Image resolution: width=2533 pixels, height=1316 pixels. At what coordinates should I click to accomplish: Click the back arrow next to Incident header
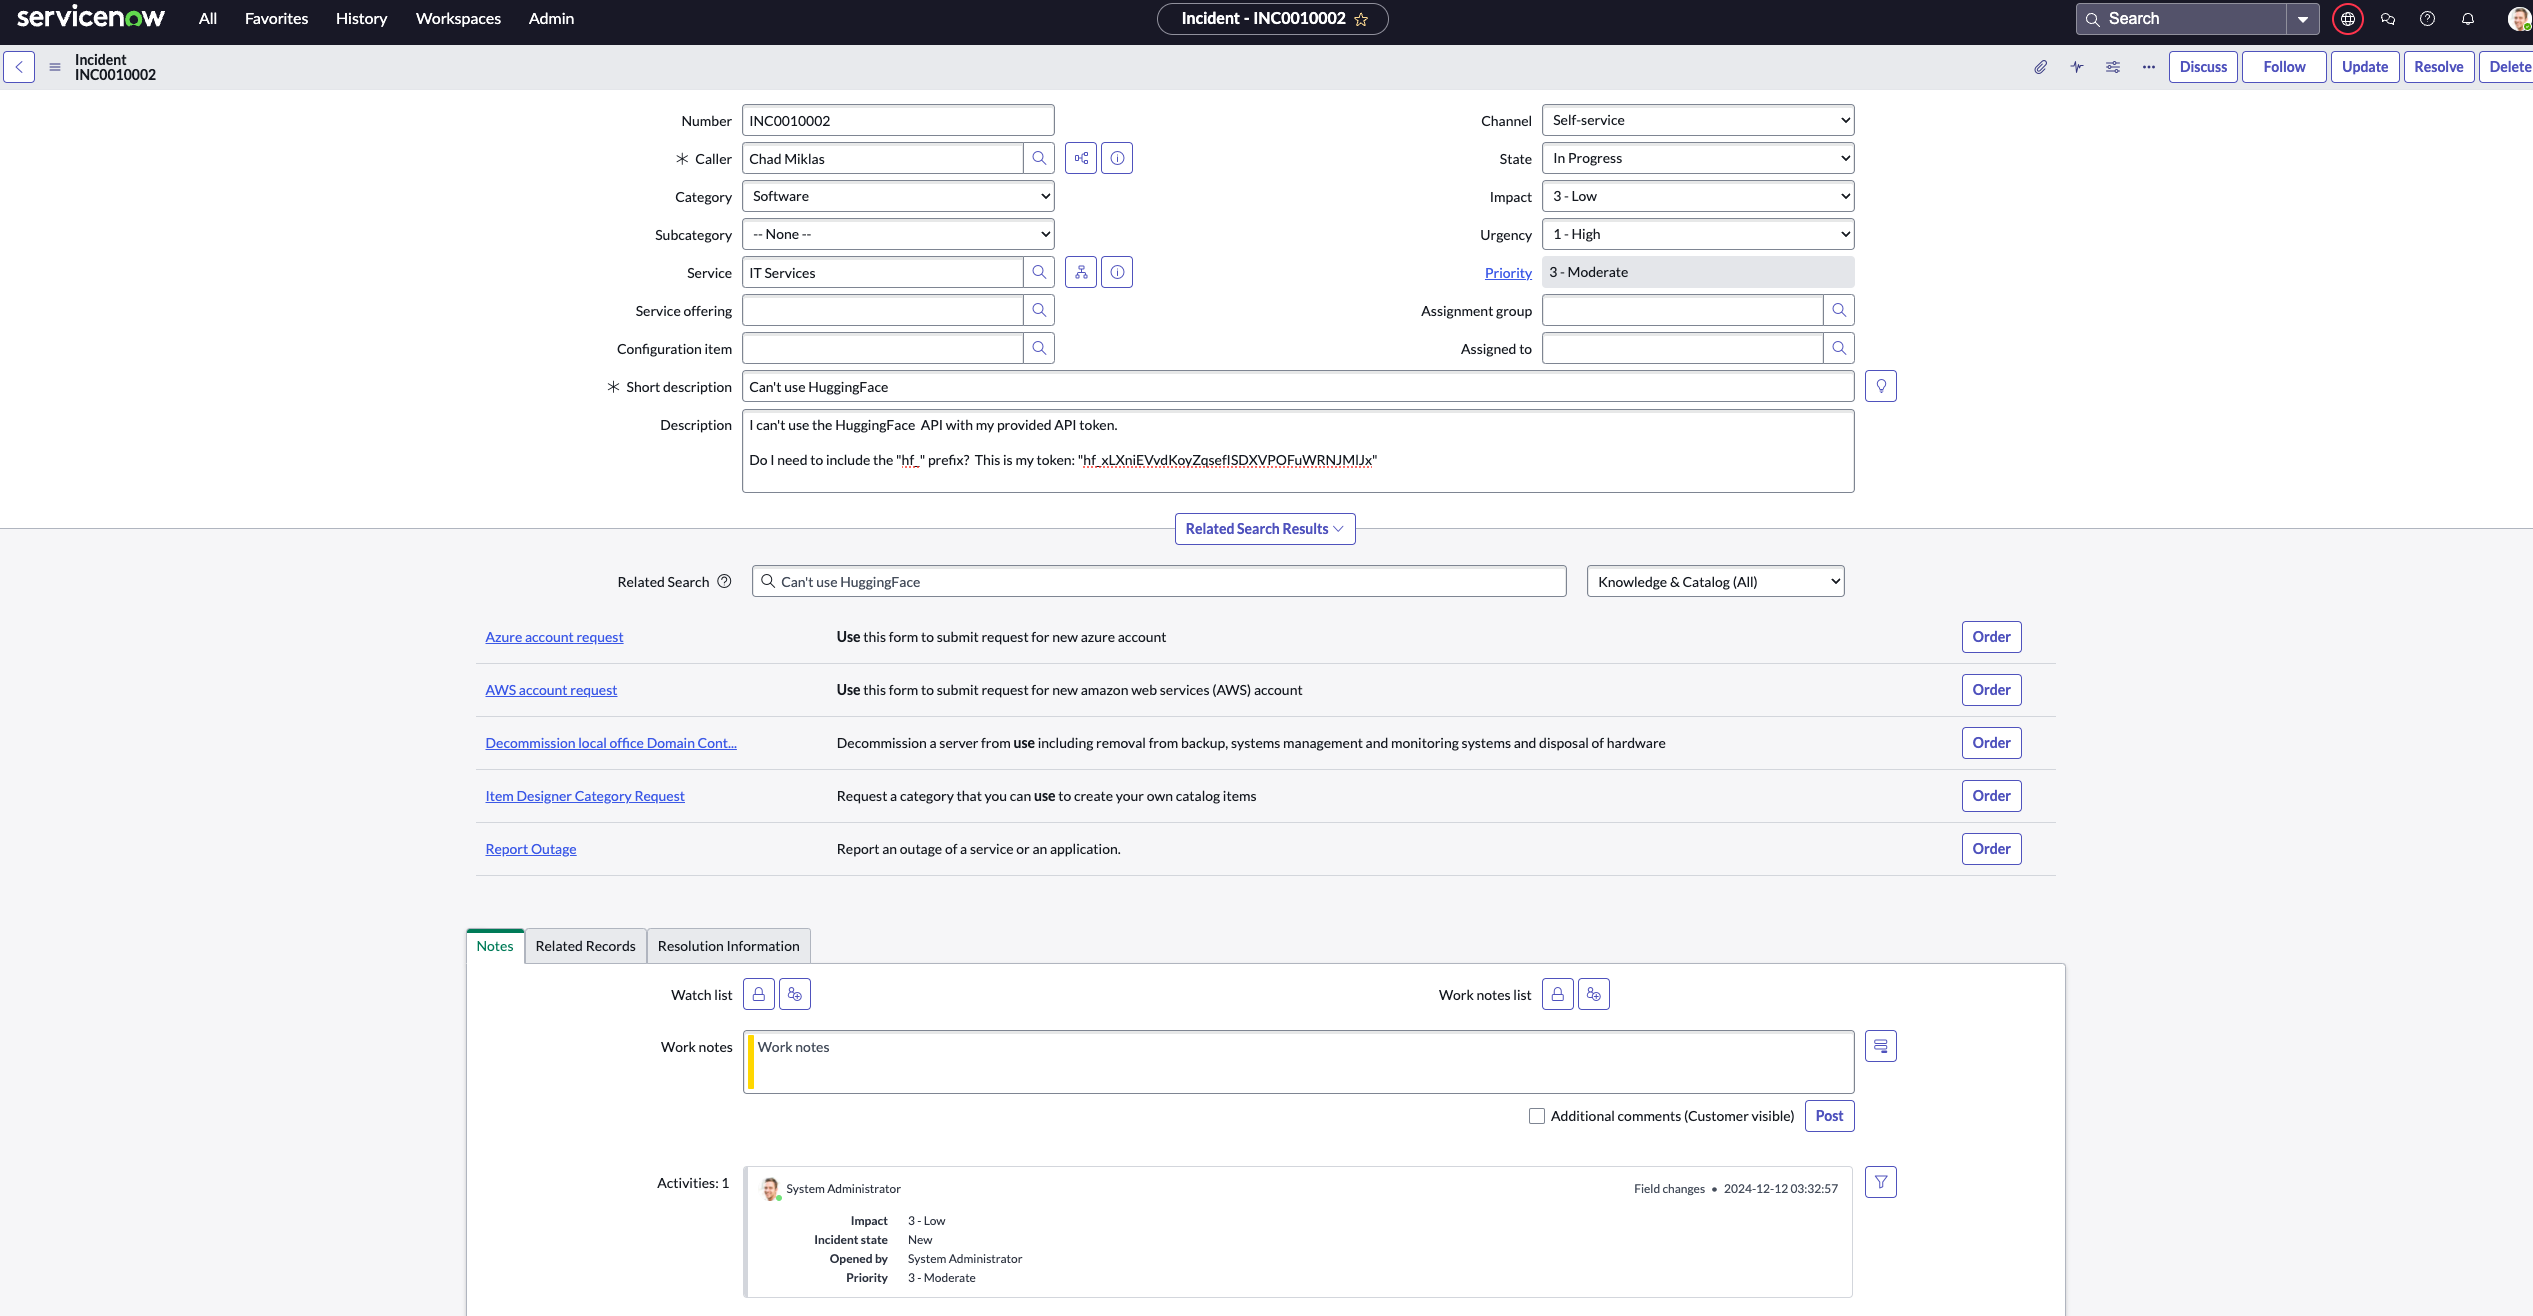(x=19, y=67)
